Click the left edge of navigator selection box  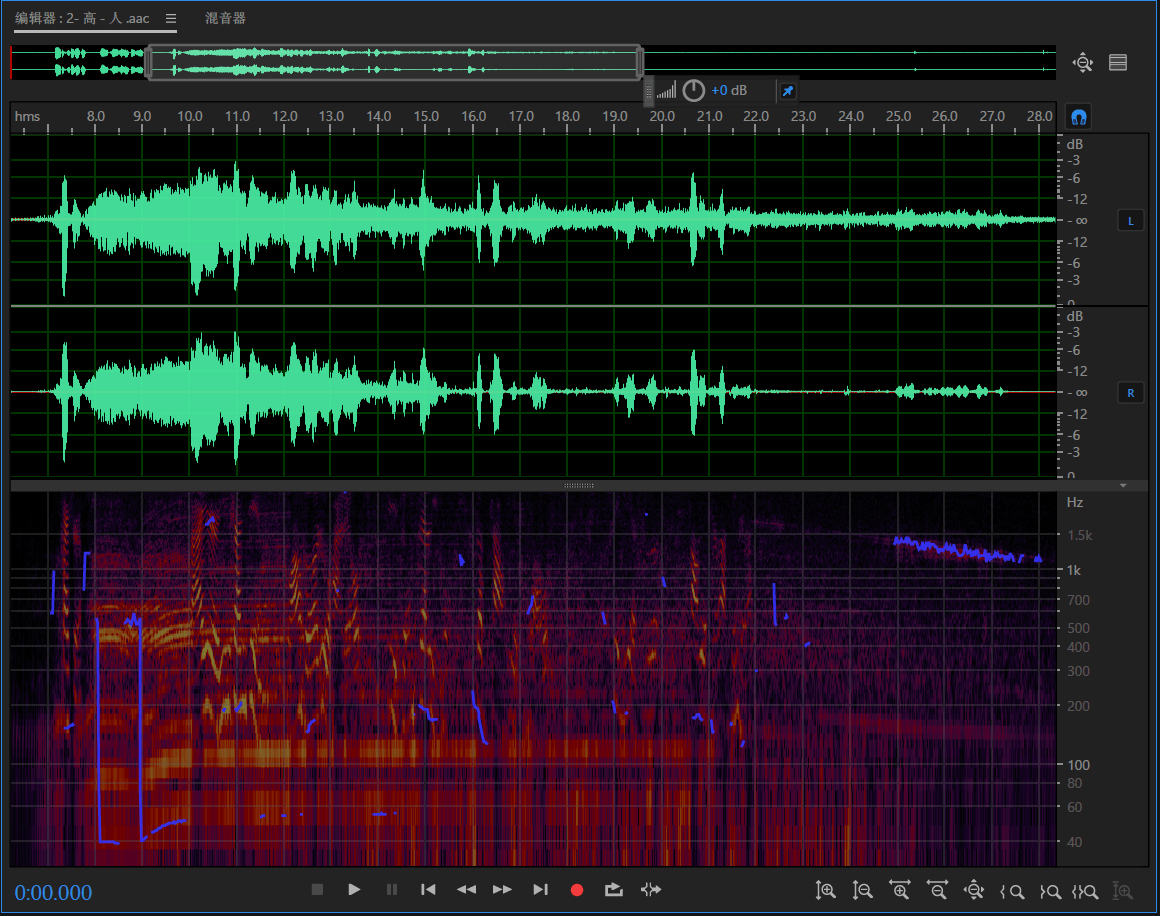coord(149,62)
